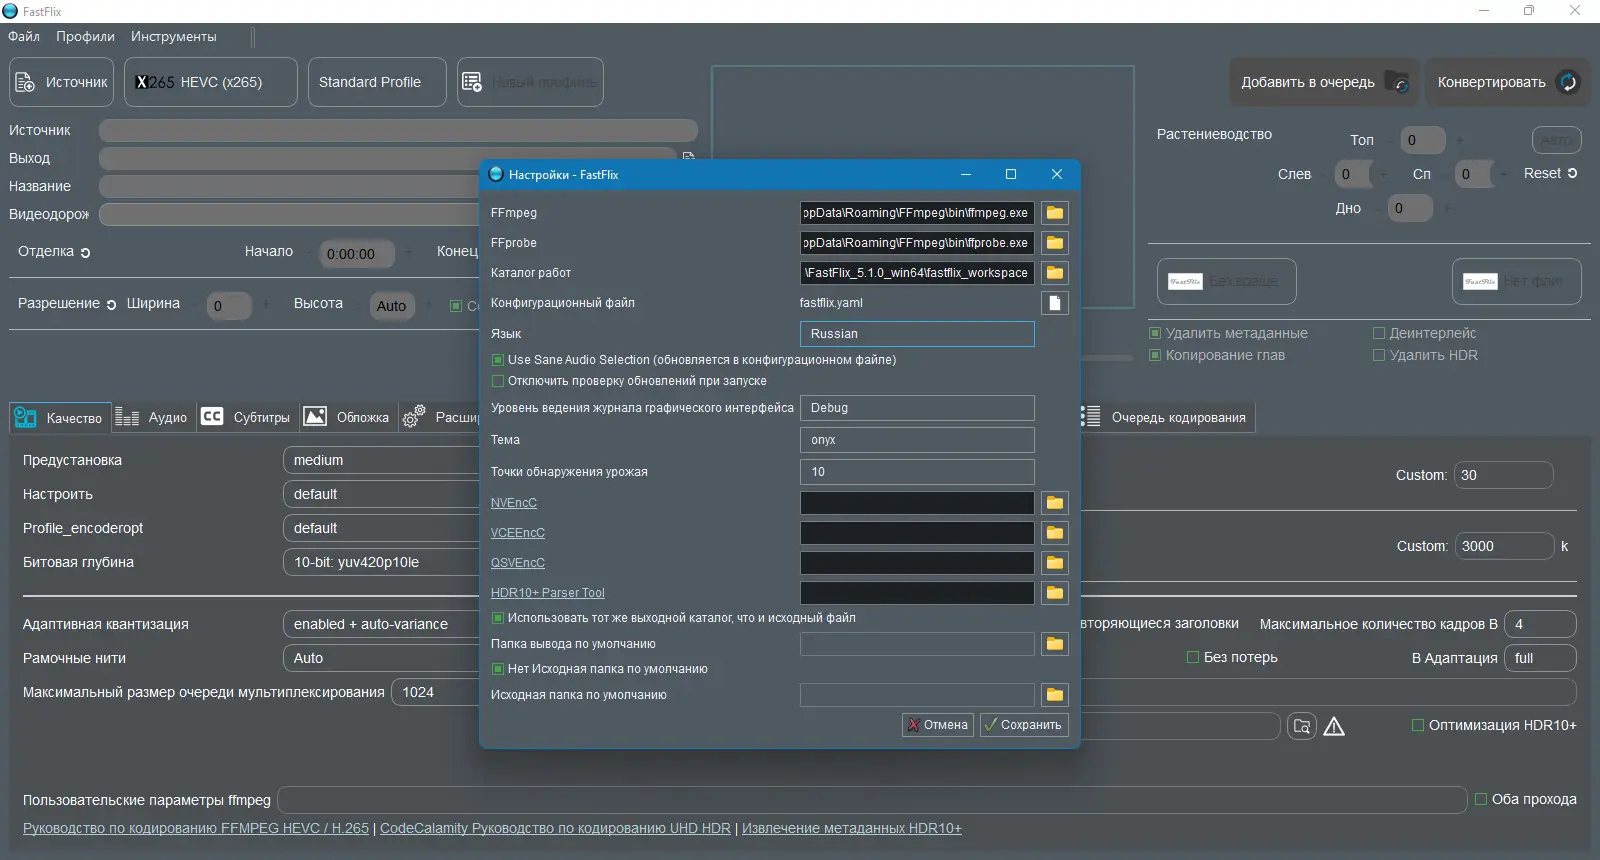Screen dimensions: 1600x860
Task: Click Отмена to cancel settings
Action: tap(938, 725)
